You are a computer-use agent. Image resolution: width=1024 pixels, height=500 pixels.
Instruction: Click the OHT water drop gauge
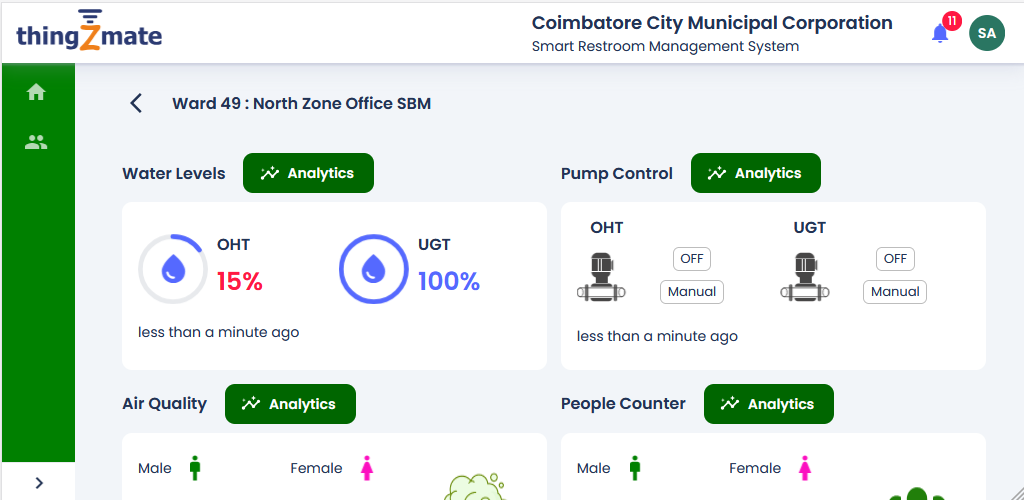[173, 269]
